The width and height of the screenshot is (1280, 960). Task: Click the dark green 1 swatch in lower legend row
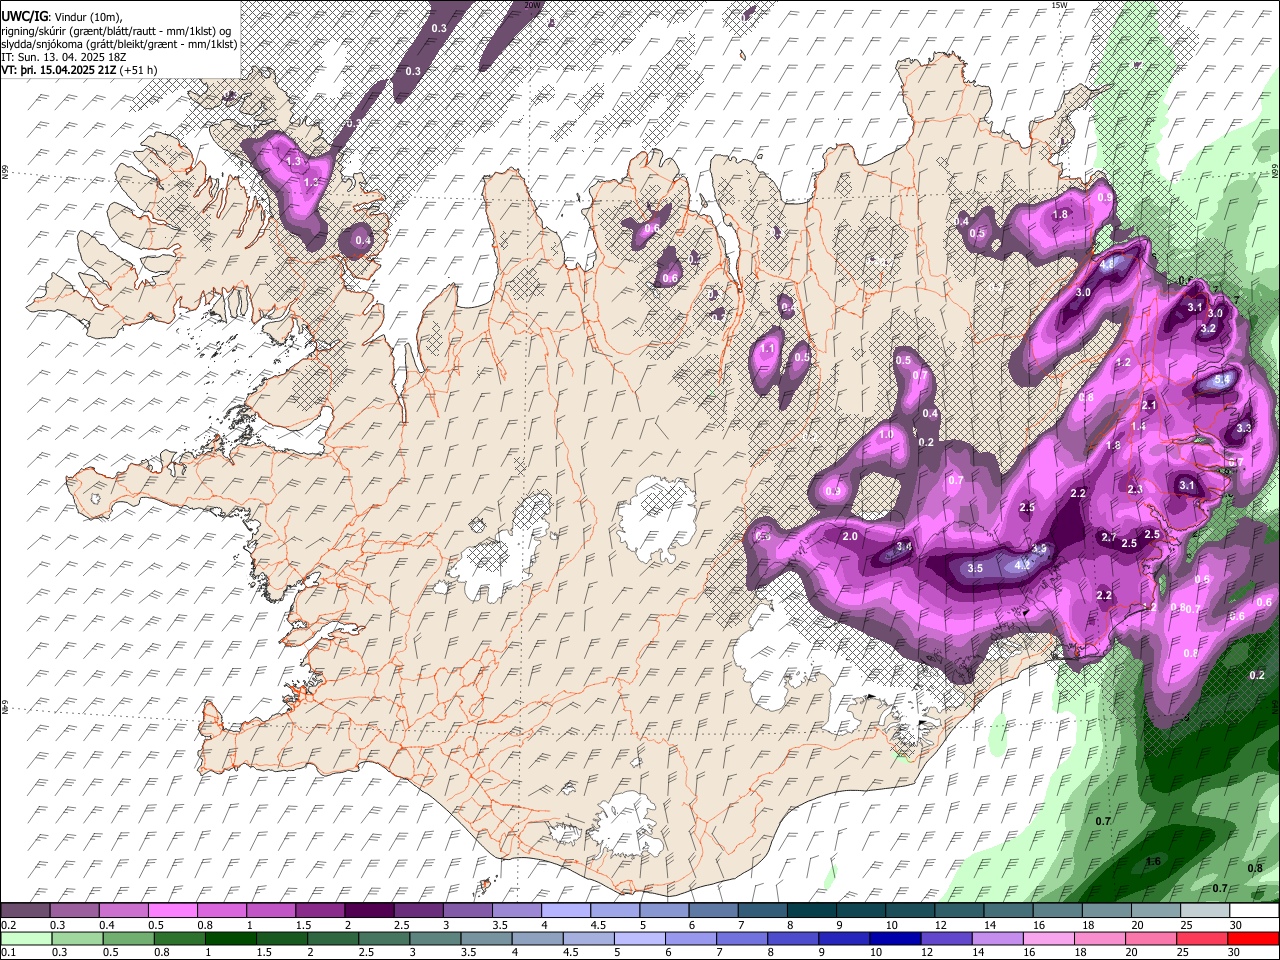click(231, 938)
